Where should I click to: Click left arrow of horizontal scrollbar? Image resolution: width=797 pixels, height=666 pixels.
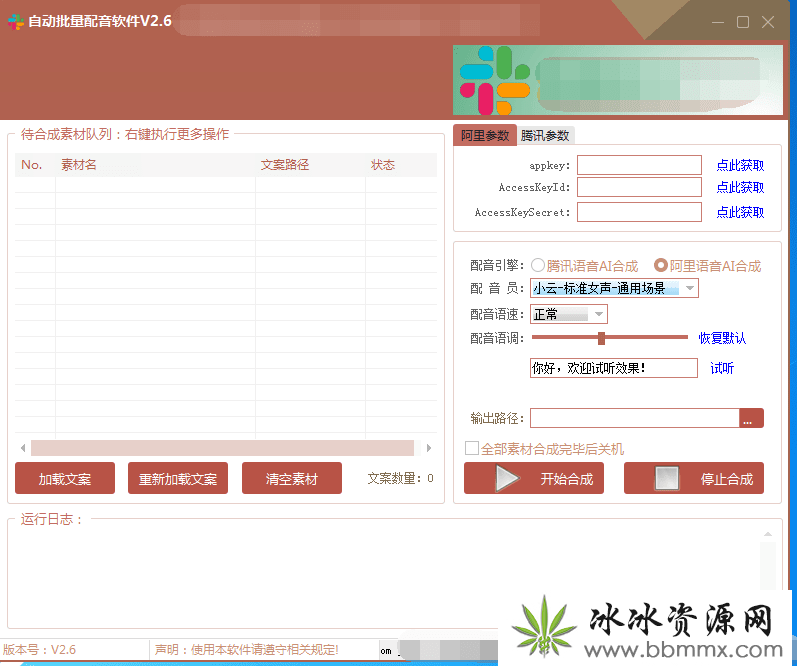[x=23, y=448]
